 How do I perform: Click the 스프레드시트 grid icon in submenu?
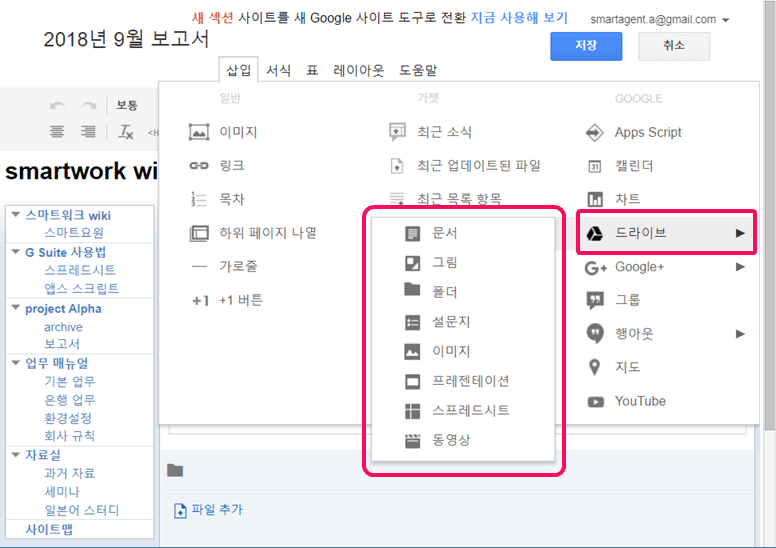click(x=412, y=411)
